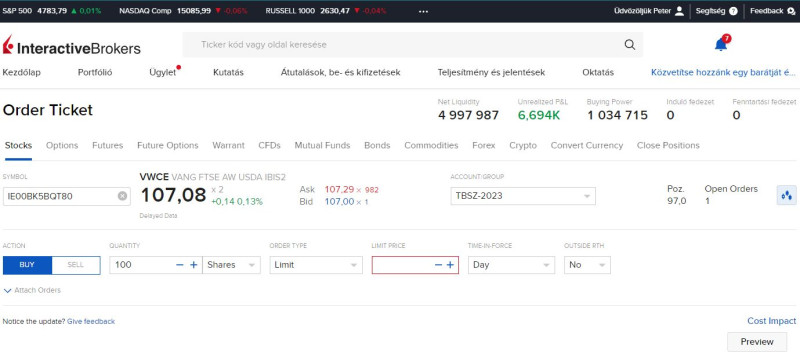Viewport: 800px width, 361px height.
Task: Increase quantity with the plus button
Action: [x=193, y=265]
